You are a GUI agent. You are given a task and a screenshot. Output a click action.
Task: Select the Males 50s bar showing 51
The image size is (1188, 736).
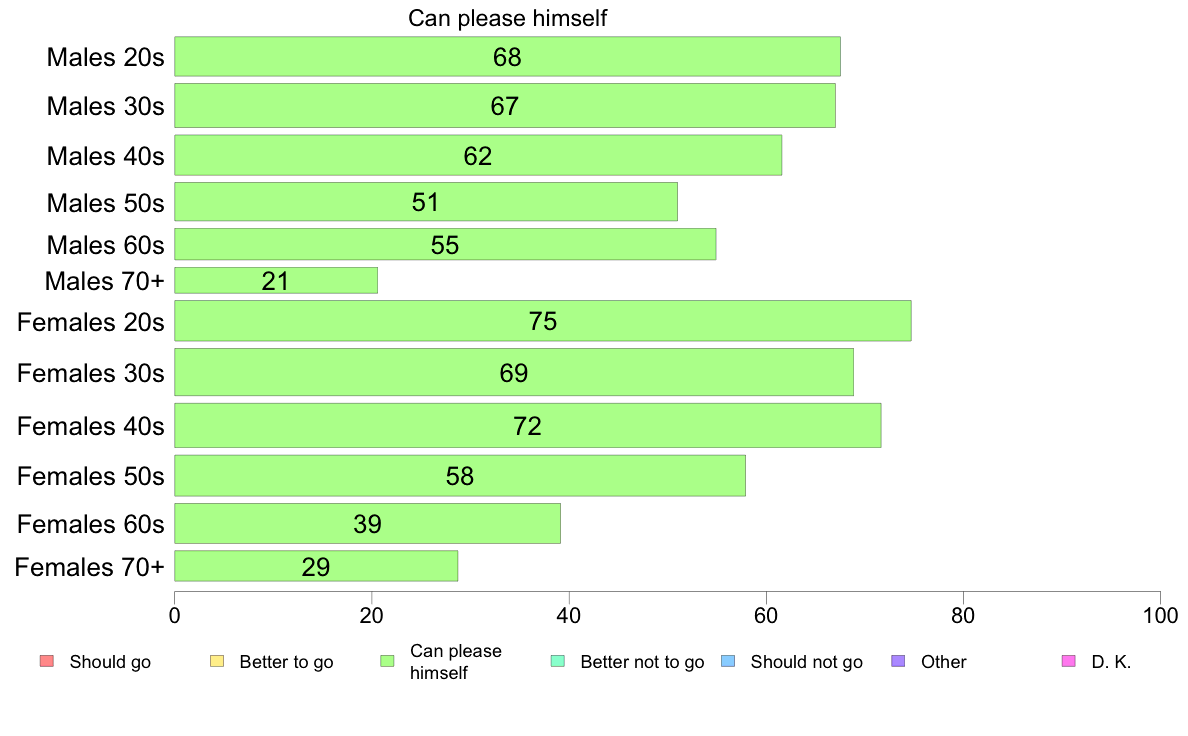point(426,202)
